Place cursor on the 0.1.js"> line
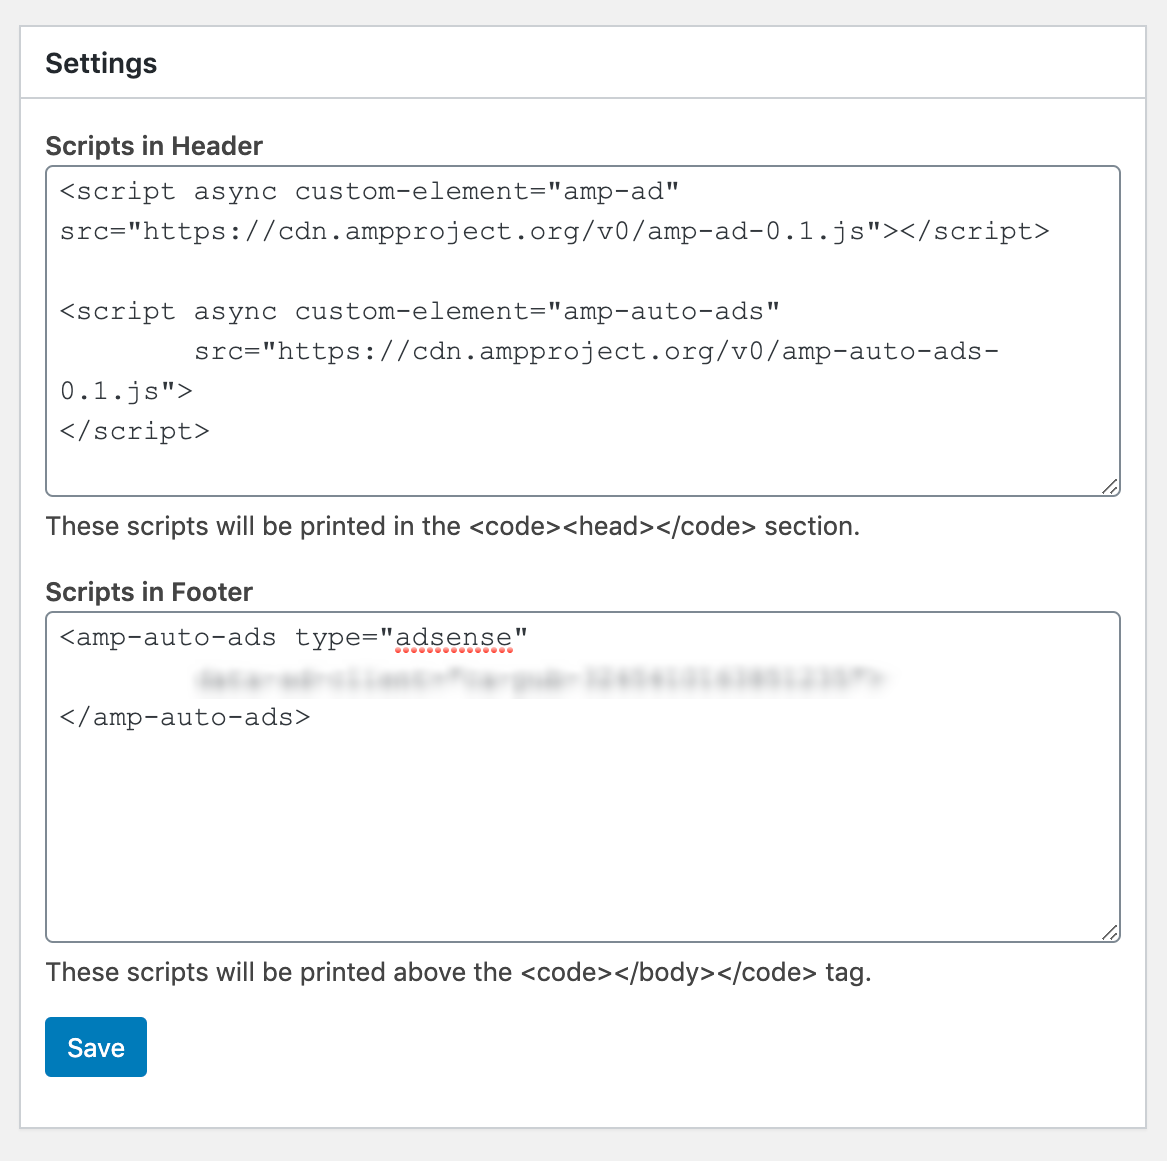The image size is (1167, 1161). click(x=127, y=391)
